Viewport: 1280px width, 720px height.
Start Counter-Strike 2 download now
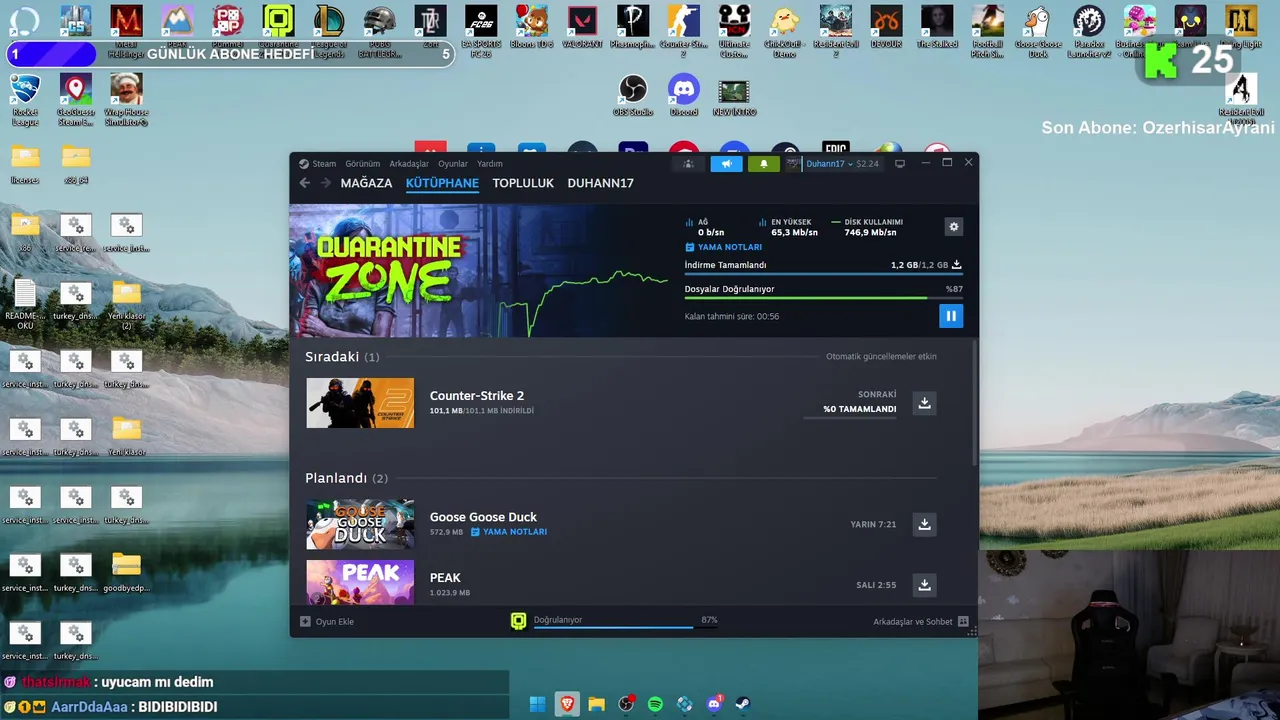pos(925,403)
